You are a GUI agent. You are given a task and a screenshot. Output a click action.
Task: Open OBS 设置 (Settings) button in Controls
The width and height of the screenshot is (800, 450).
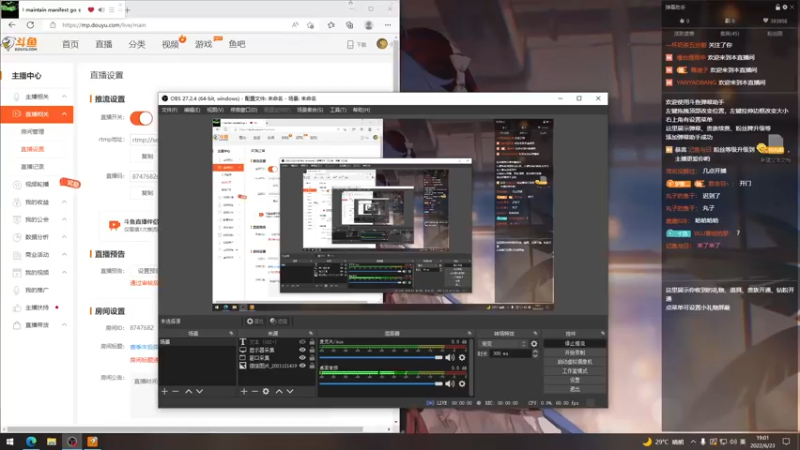point(574,381)
